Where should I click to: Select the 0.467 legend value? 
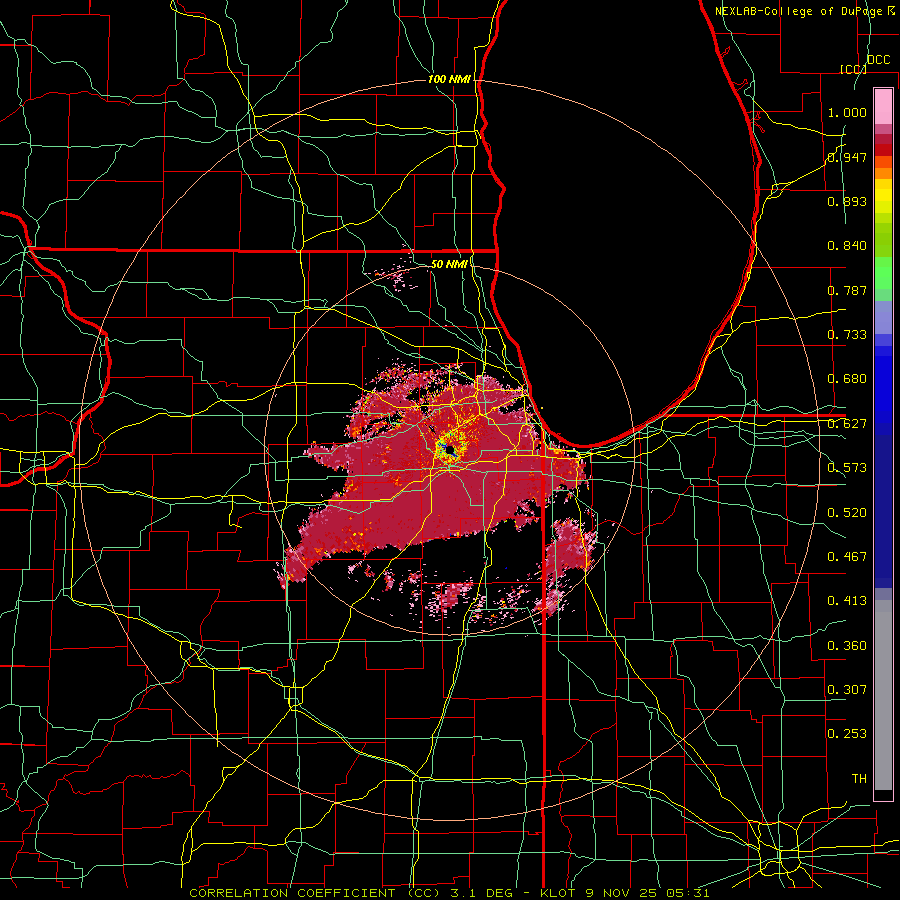pyautogui.click(x=847, y=557)
